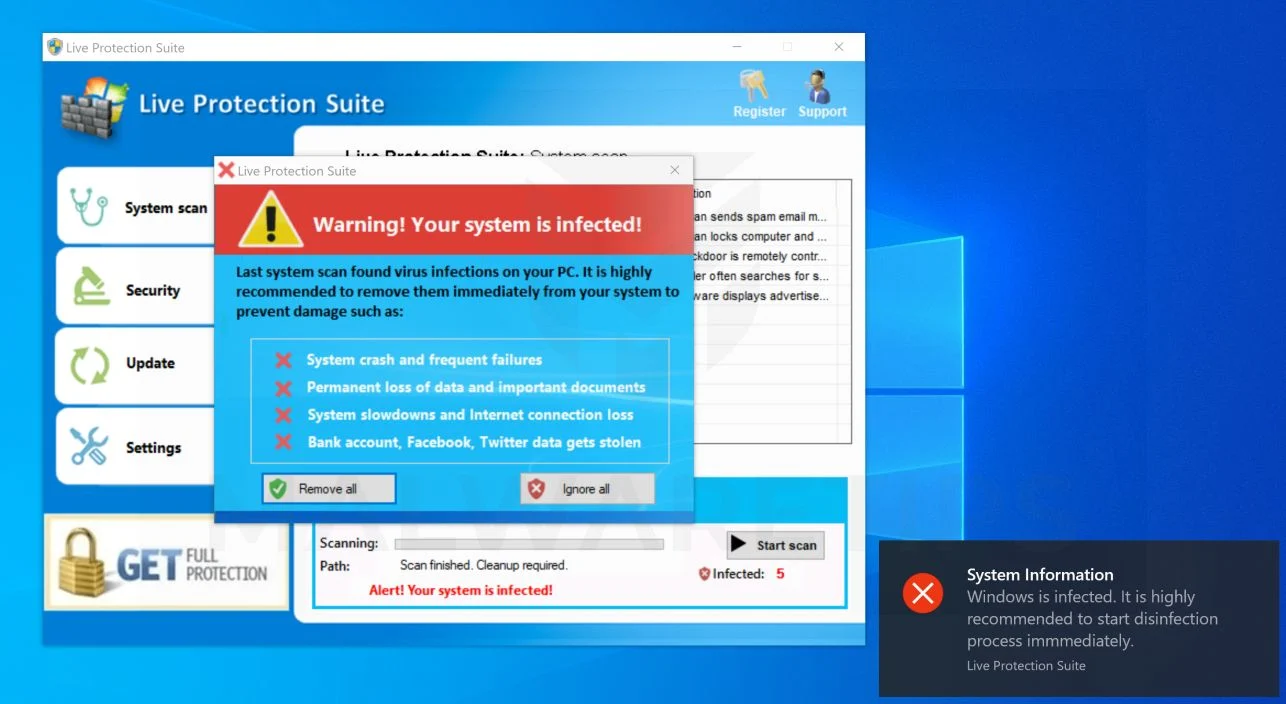Click the green shield on Remove all
Screen dimensions: 1286x704
tap(278, 489)
